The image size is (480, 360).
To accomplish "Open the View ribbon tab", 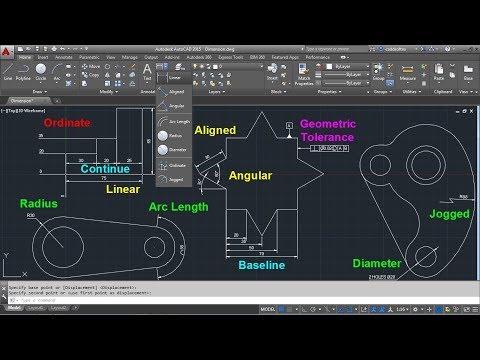I will pos(111,57).
